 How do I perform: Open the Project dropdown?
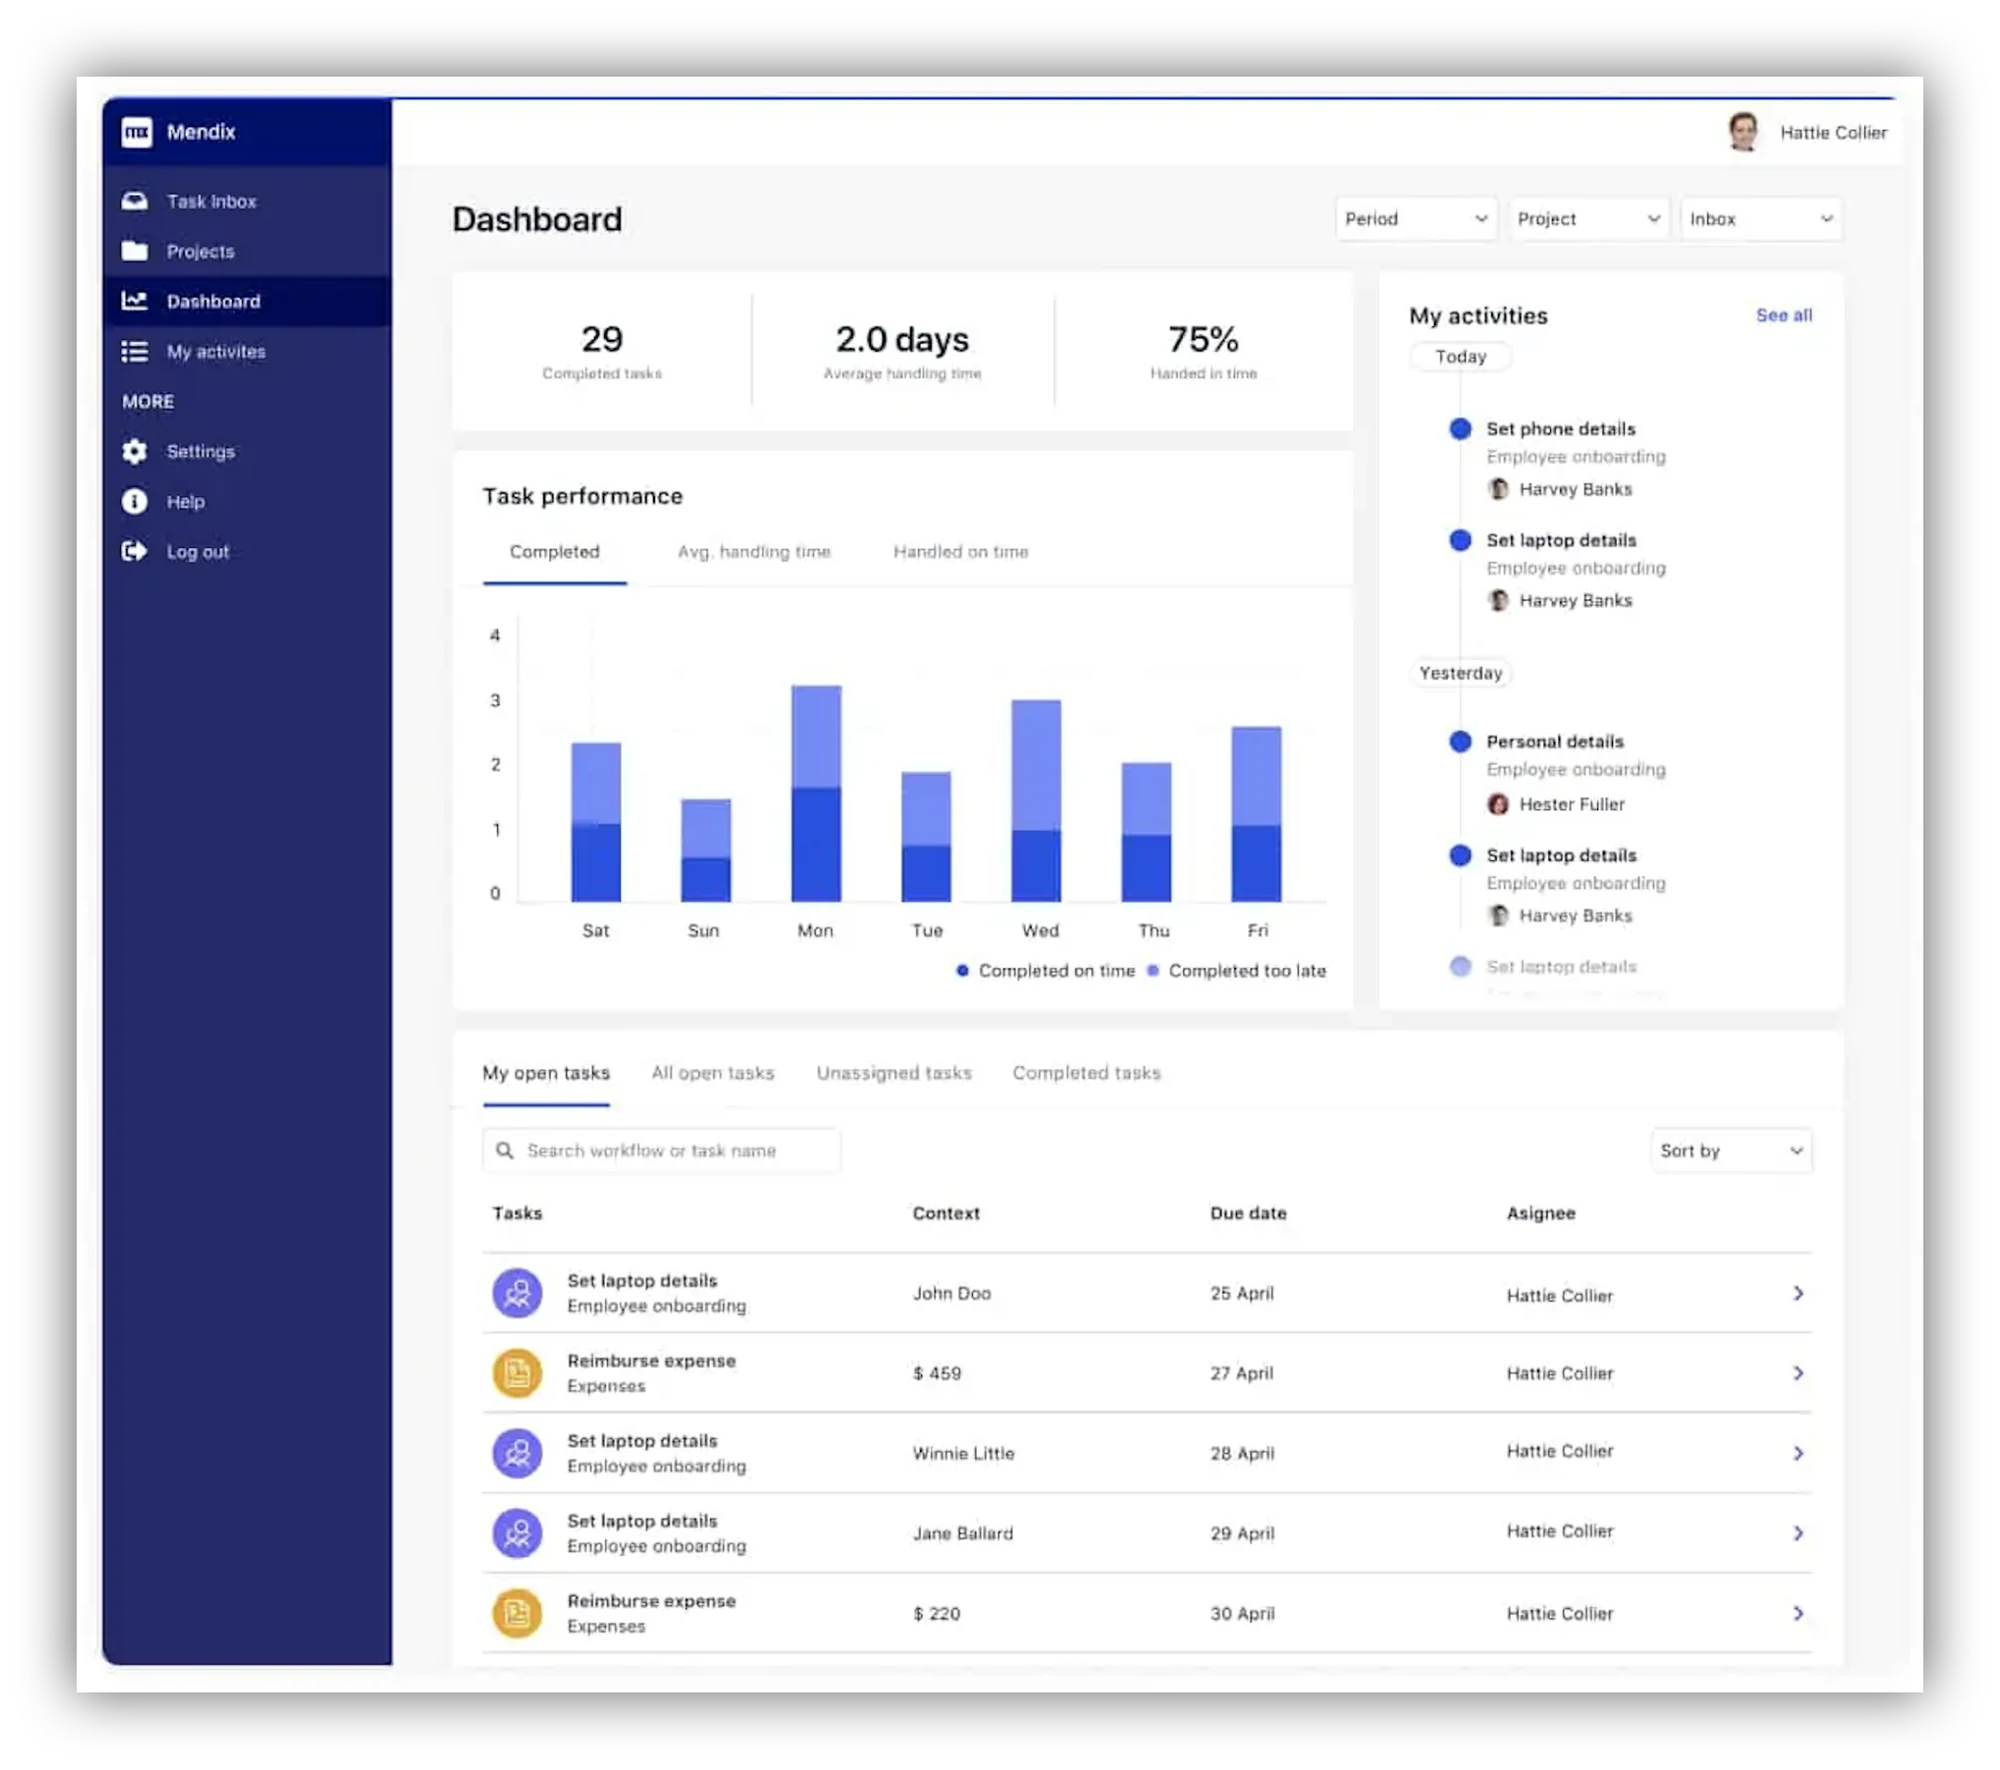pyautogui.click(x=1589, y=219)
